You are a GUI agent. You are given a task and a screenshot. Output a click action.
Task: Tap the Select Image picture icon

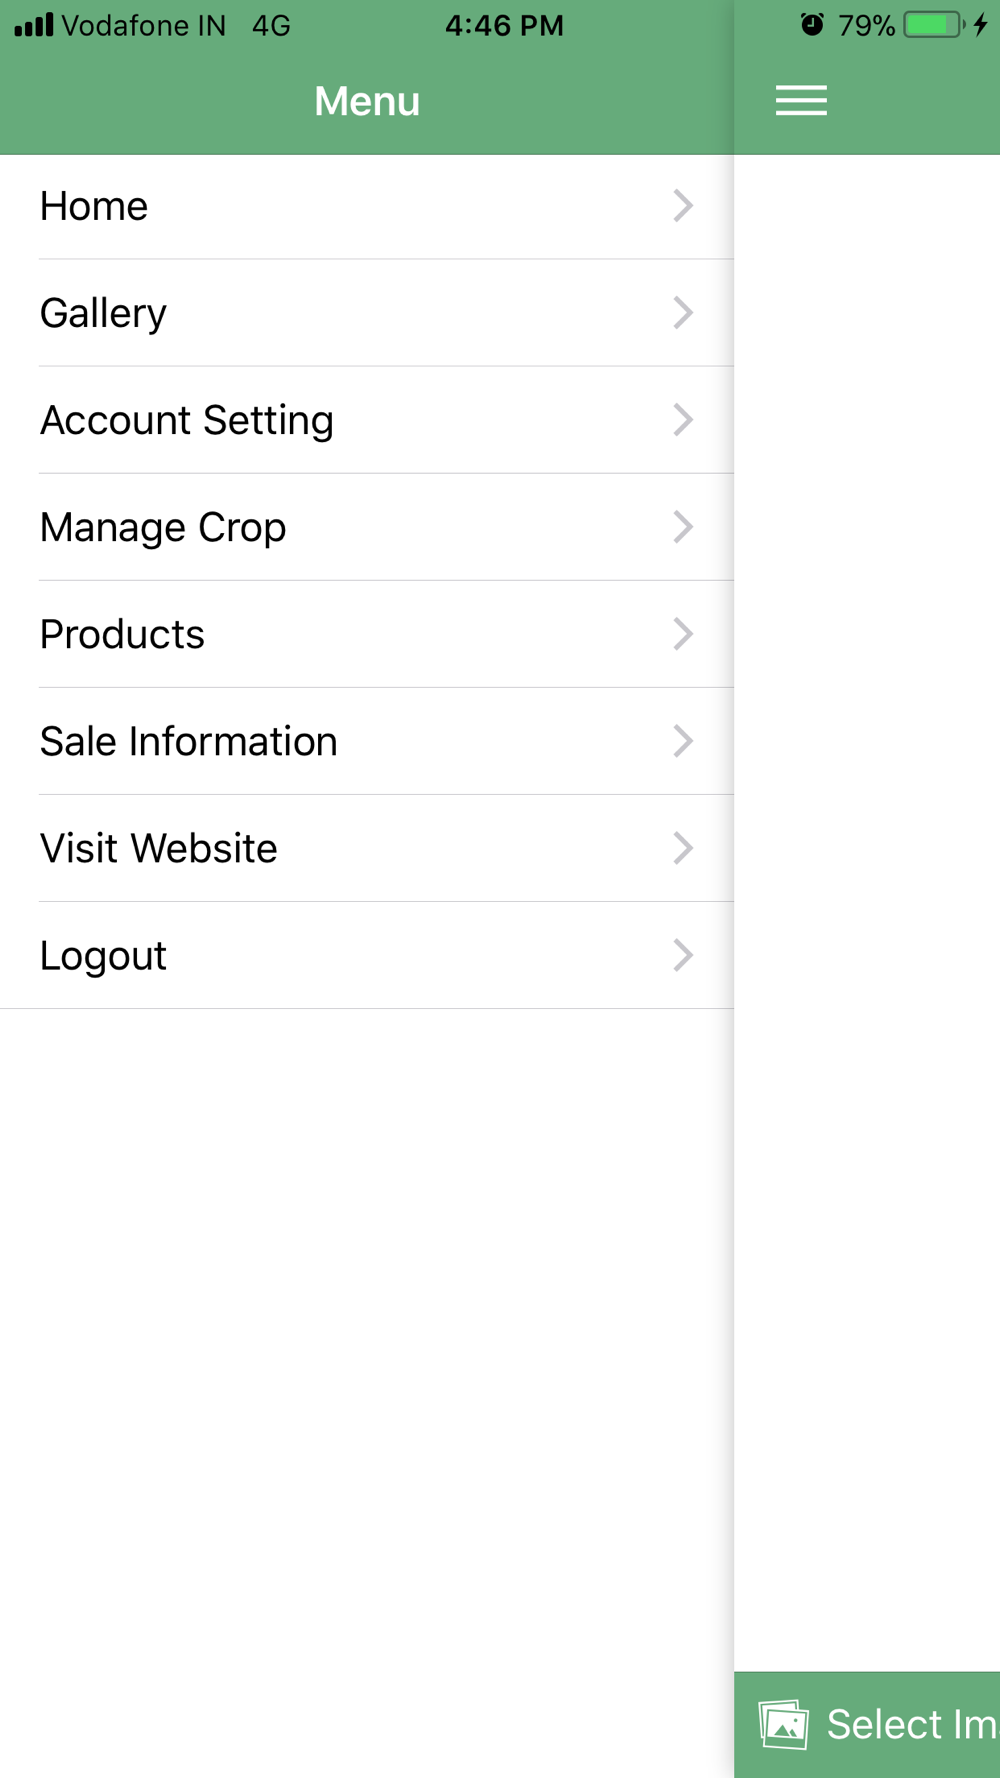[x=783, y=1725]
